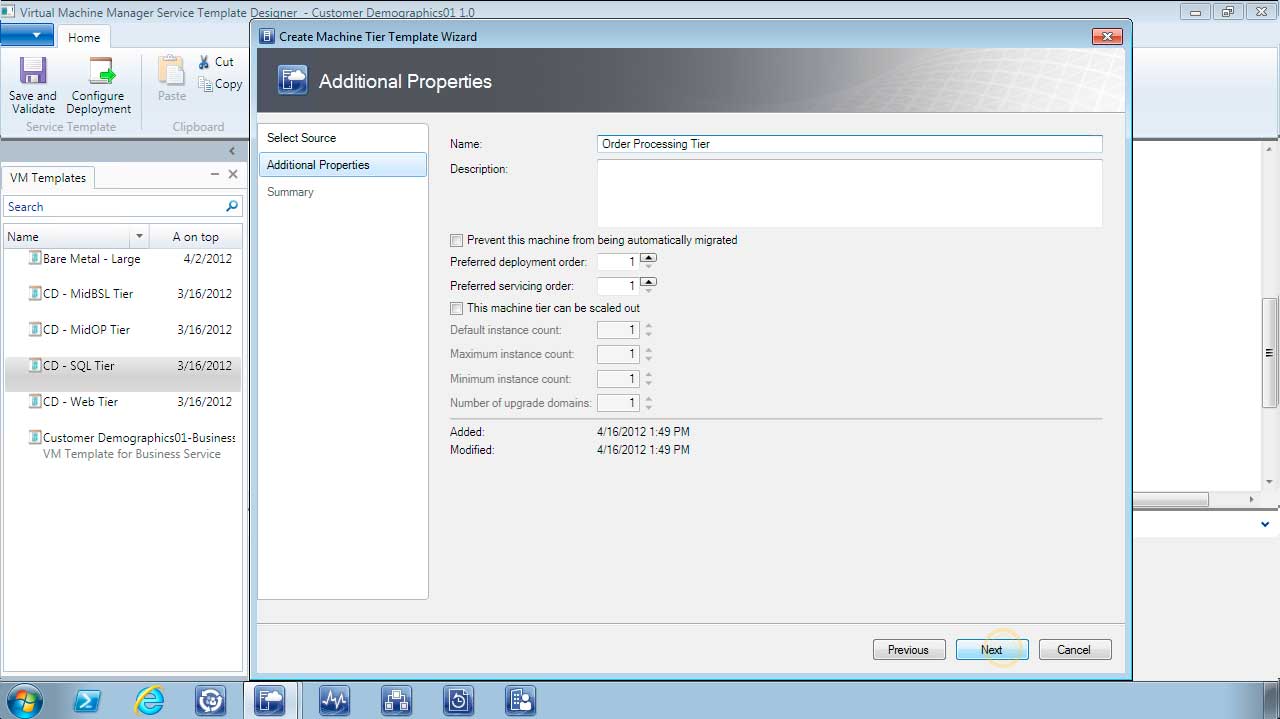The image size is (1280, 719).
Task: Open Configure Deployment from the ribbon
Action: click(100, 71)
